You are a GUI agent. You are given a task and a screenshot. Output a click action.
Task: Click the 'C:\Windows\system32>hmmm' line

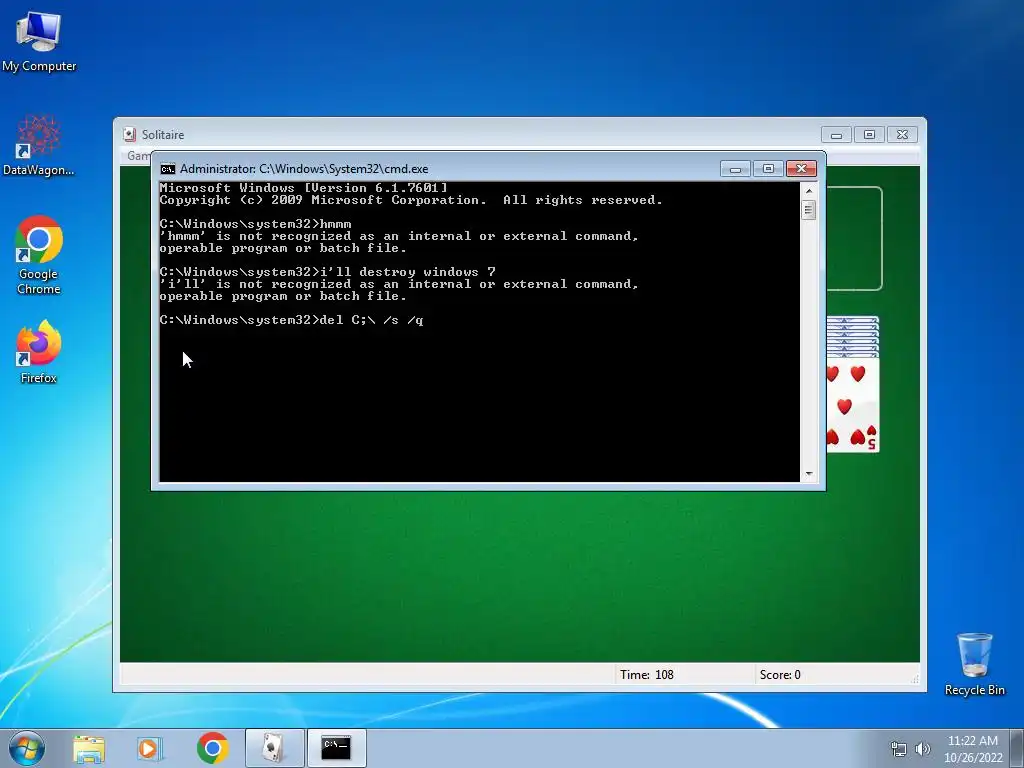[255, 224]
